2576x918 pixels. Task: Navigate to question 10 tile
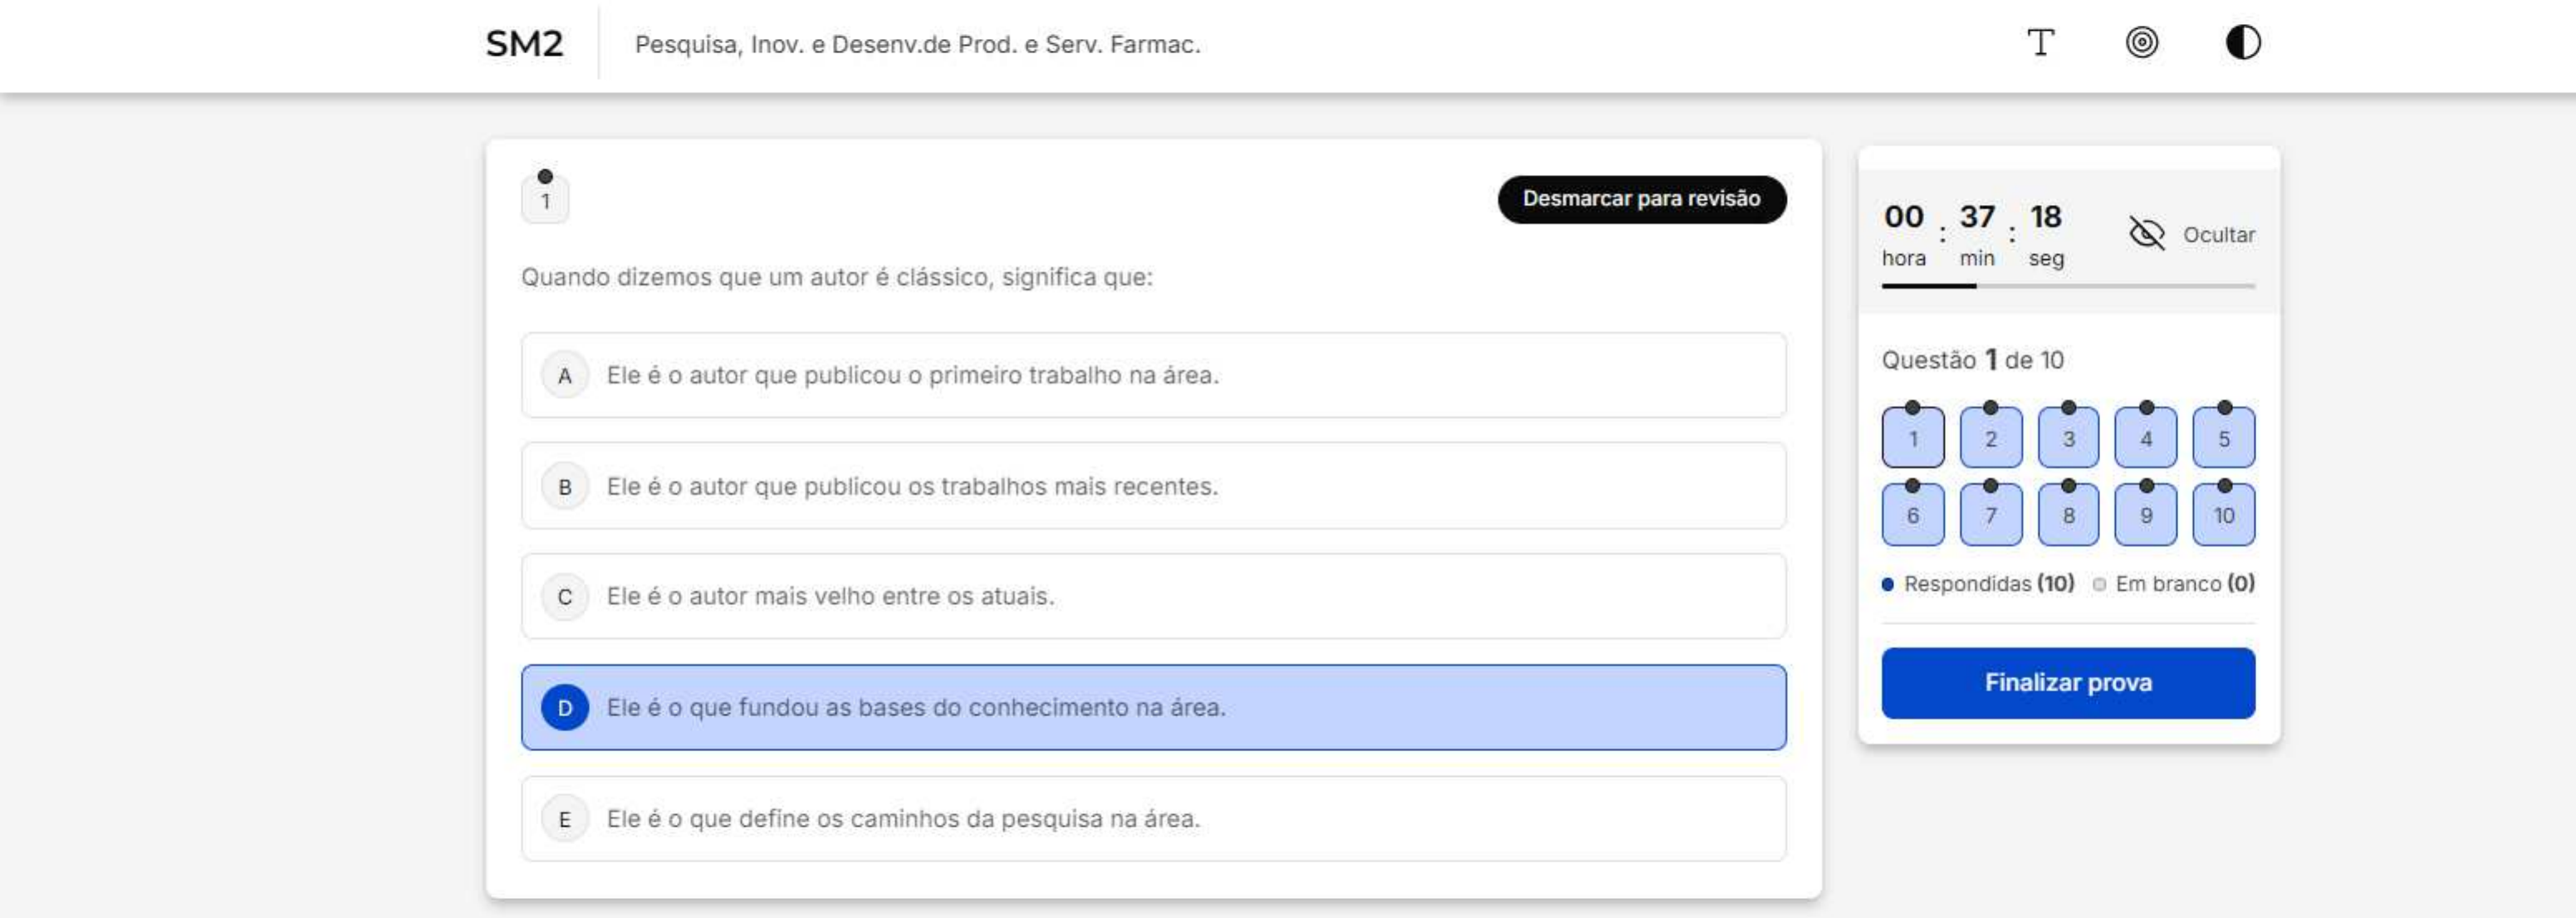[2223, 516]
